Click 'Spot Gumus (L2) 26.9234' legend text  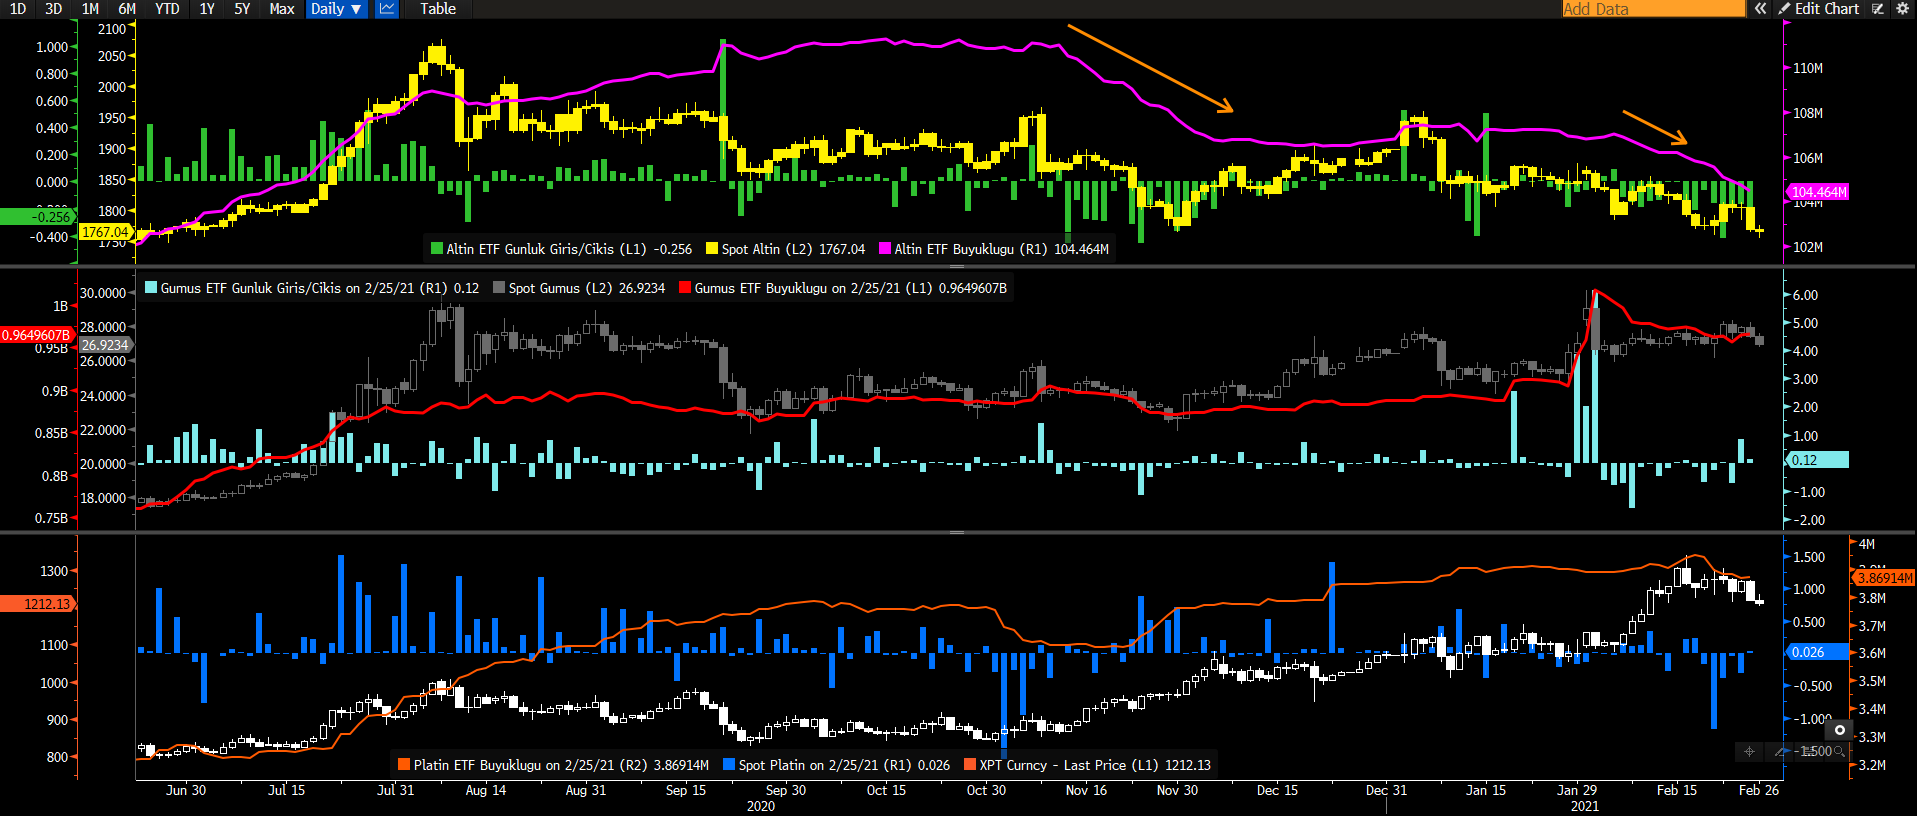click(x=587, y=288)
